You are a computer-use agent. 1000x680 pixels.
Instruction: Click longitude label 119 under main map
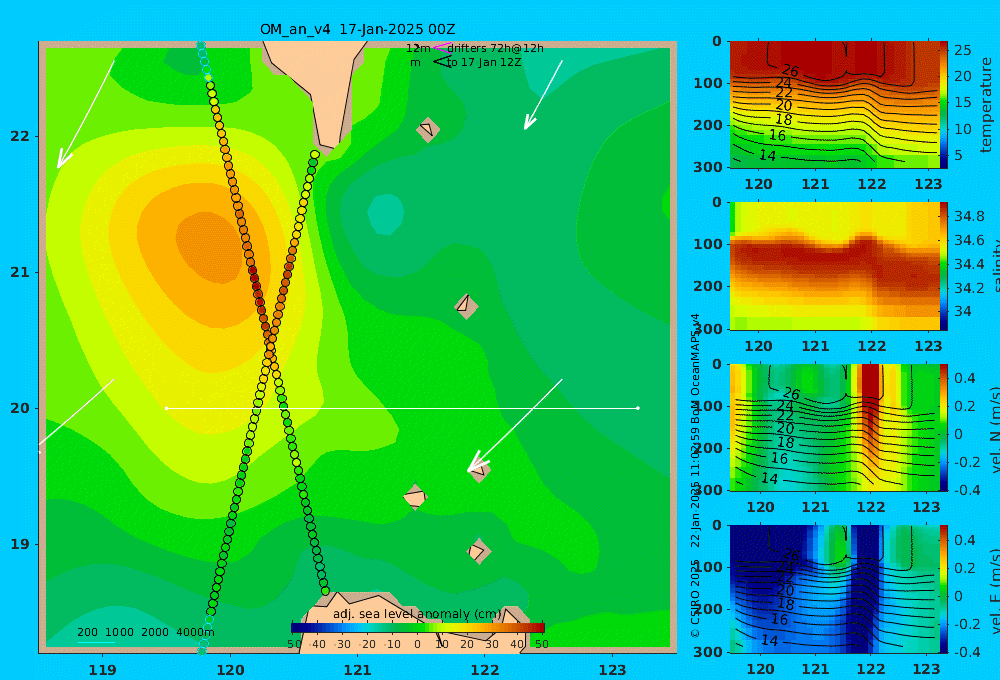(103, 670)
